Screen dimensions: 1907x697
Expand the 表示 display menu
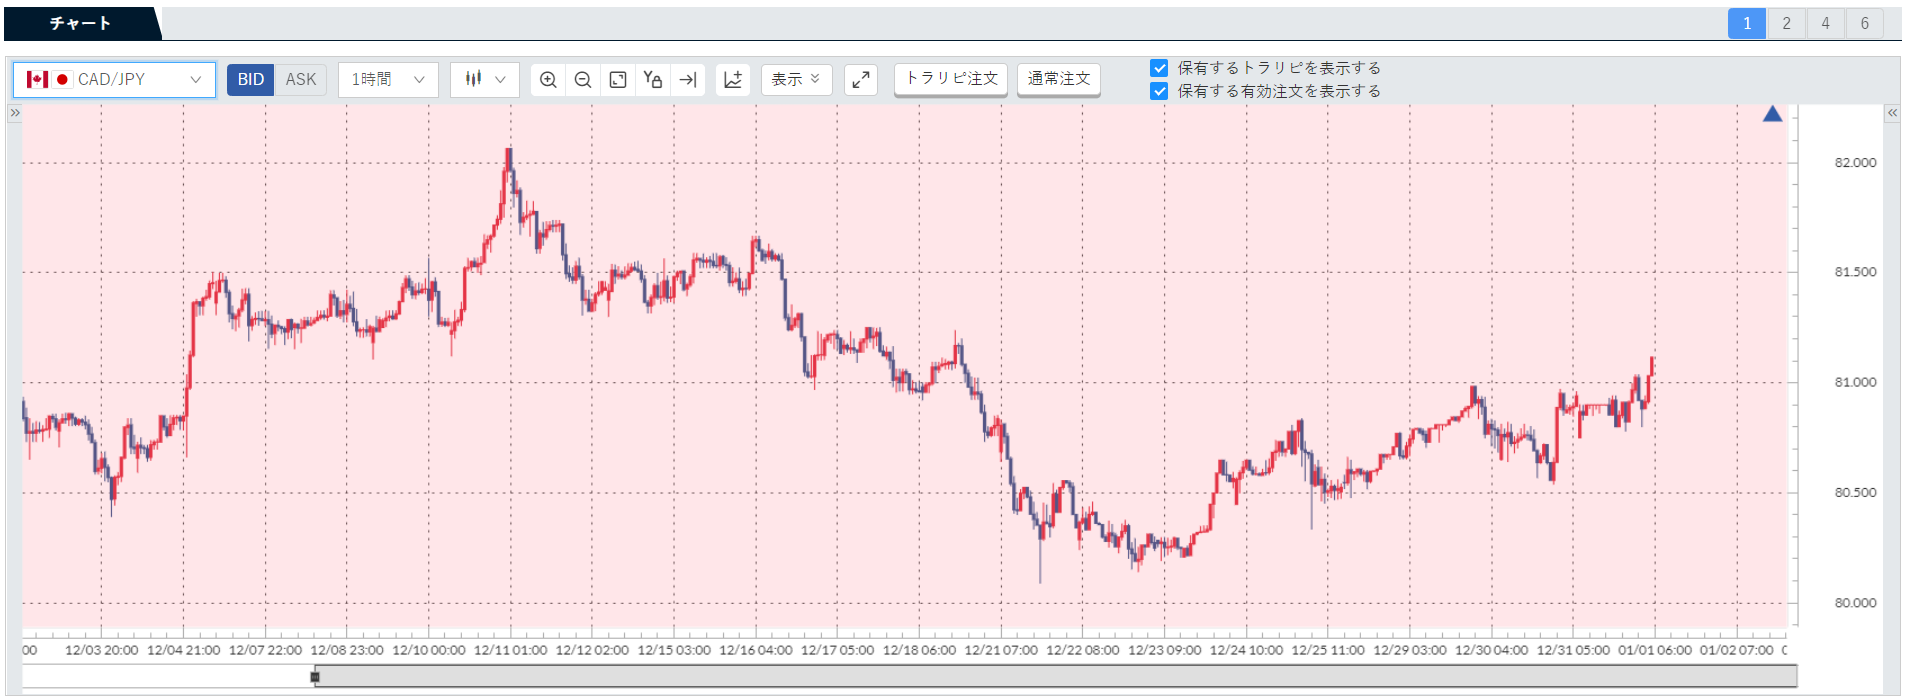tap(797, 80)
